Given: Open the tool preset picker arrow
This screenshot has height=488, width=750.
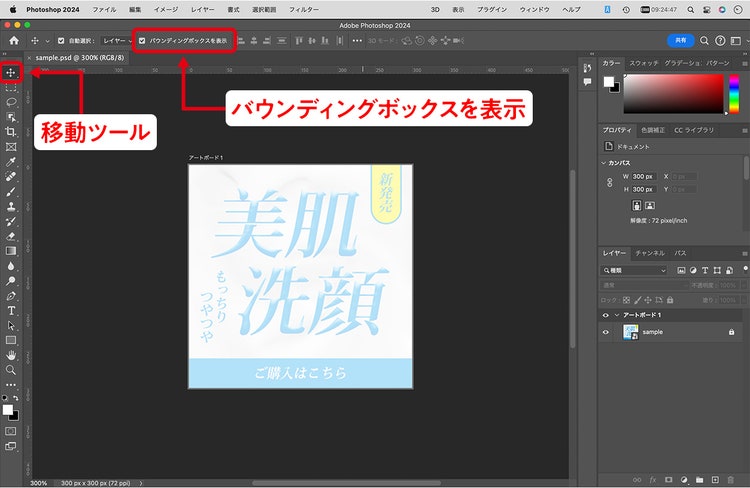Looking at the screenshot, I should tap(47, 41).
